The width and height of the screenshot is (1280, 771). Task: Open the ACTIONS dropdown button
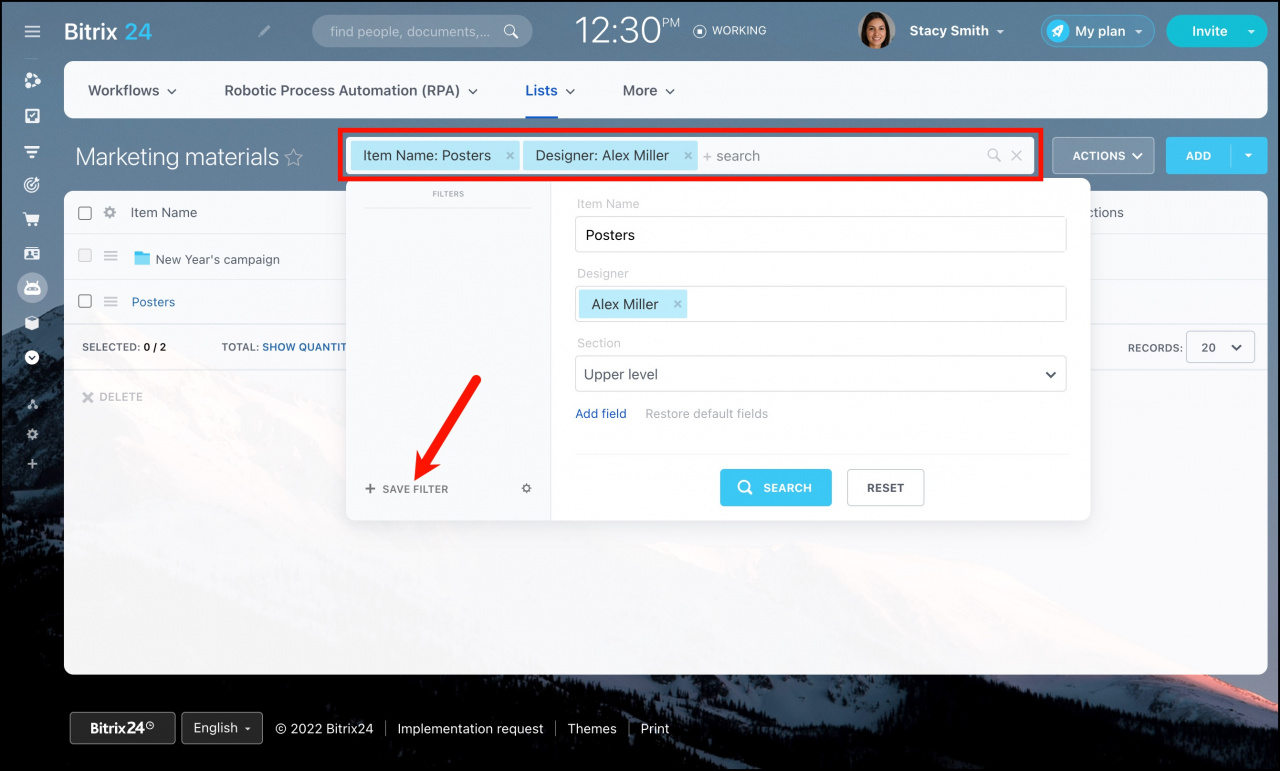(x=1103, y=156)
